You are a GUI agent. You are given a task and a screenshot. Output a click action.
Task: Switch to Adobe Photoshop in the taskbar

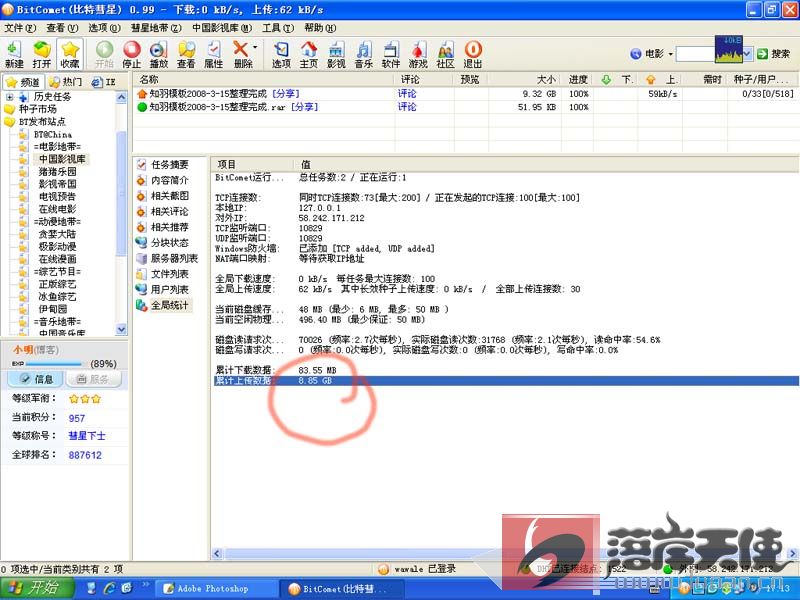(216, 589)
